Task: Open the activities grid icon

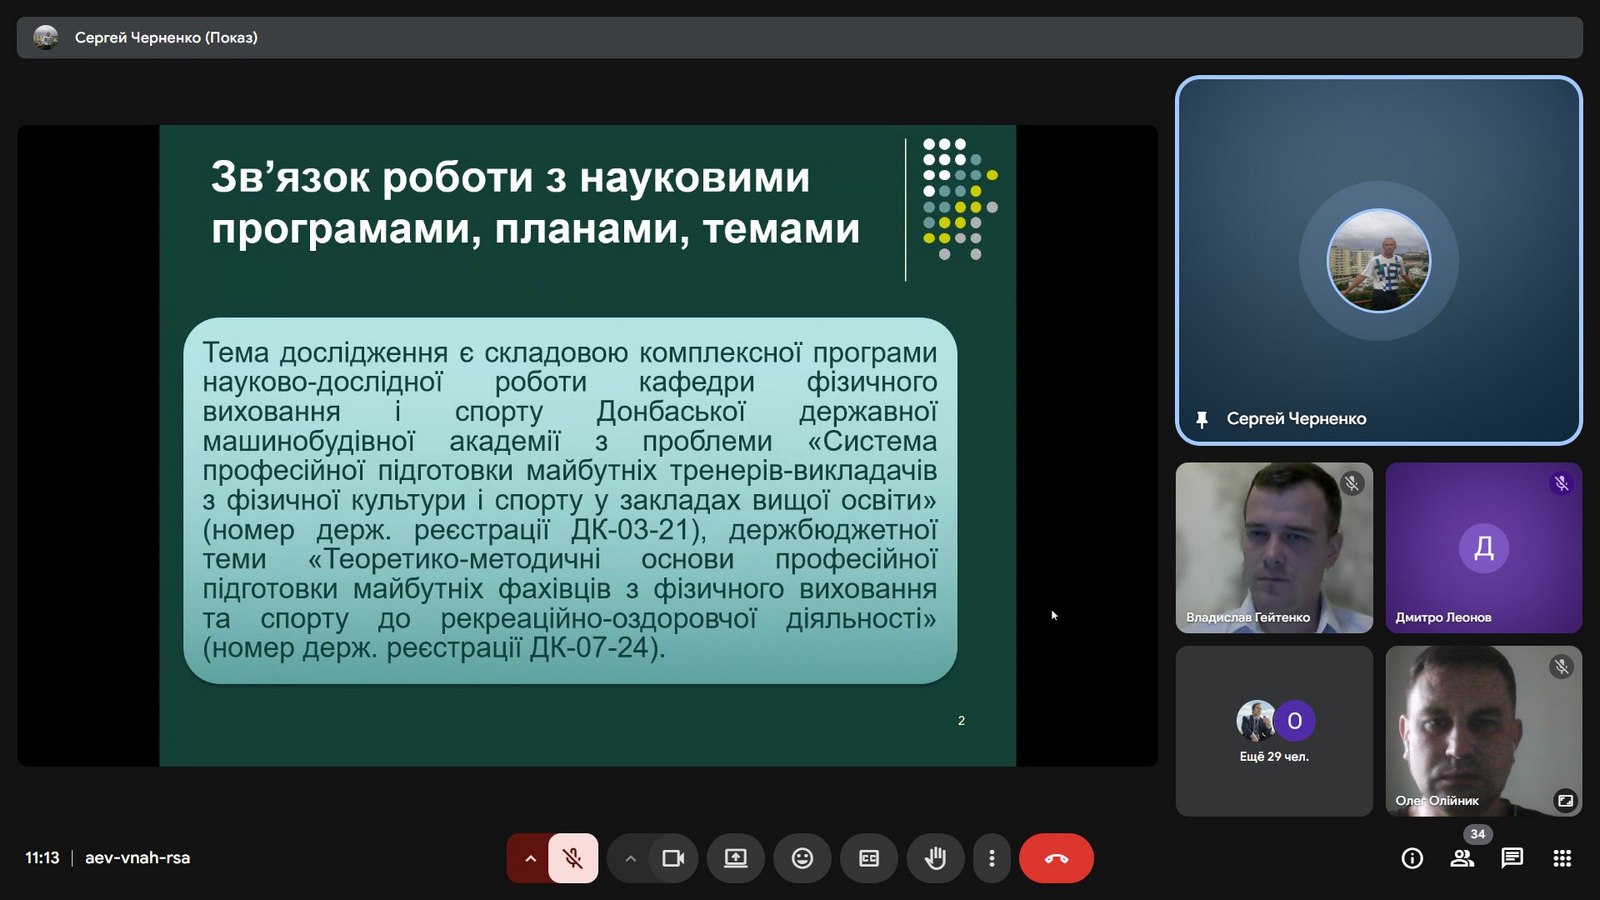Action: [x=1562, y=858]
